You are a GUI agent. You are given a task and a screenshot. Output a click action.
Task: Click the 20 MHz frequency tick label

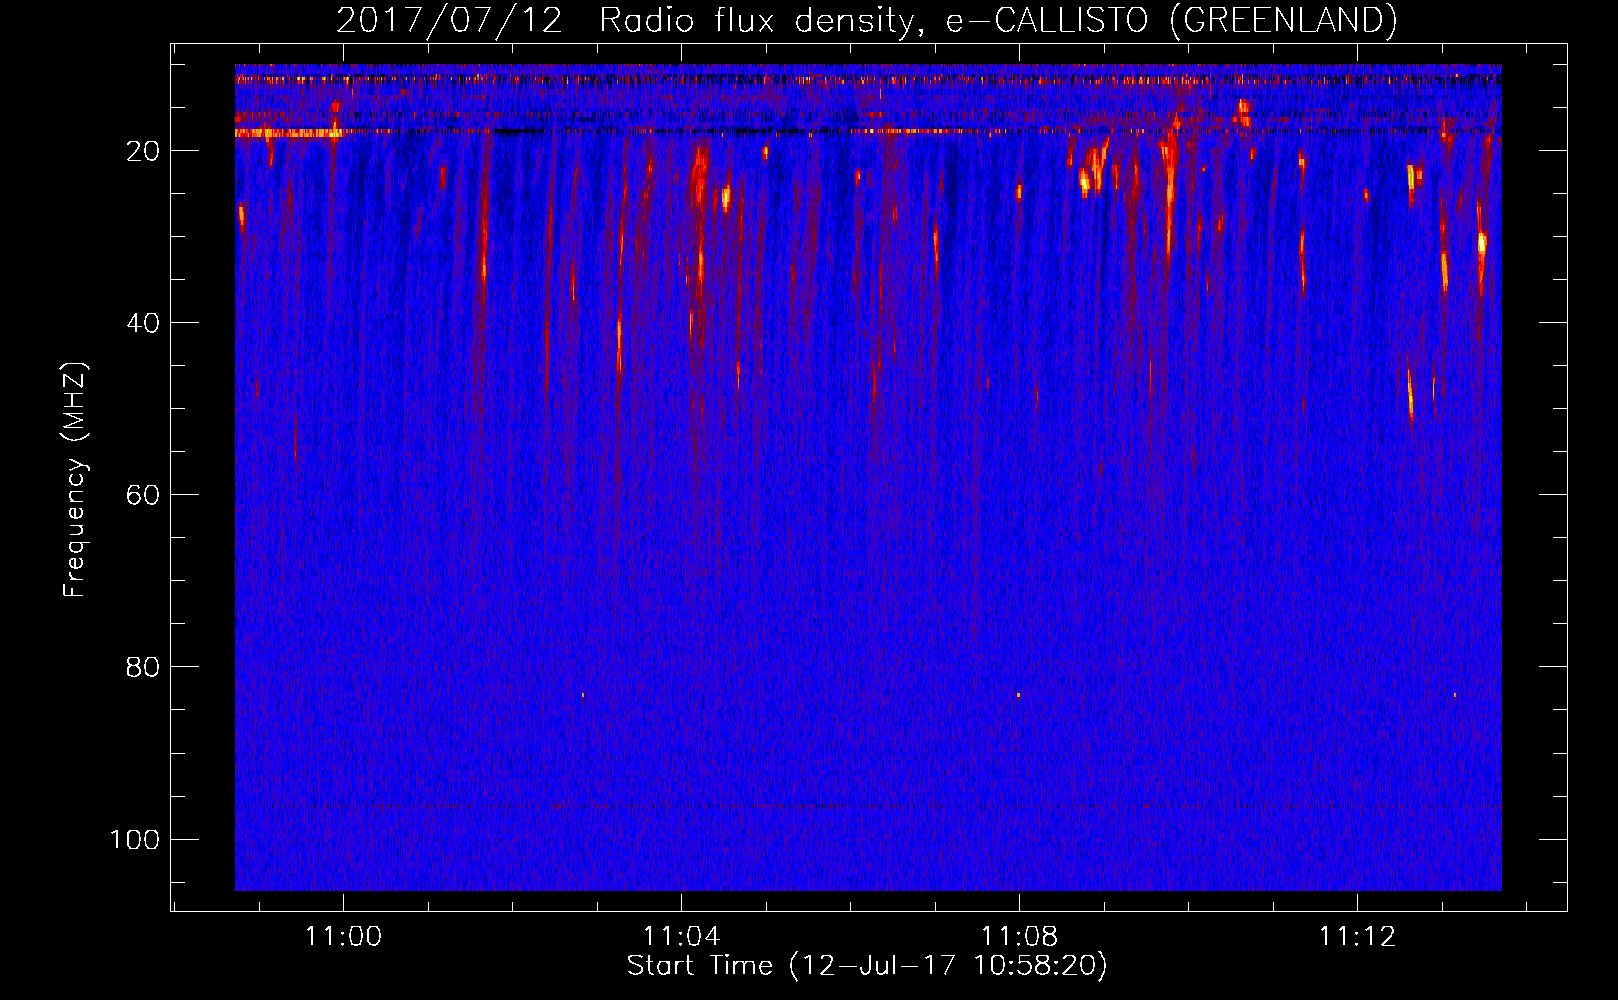[x=143, y=151]
